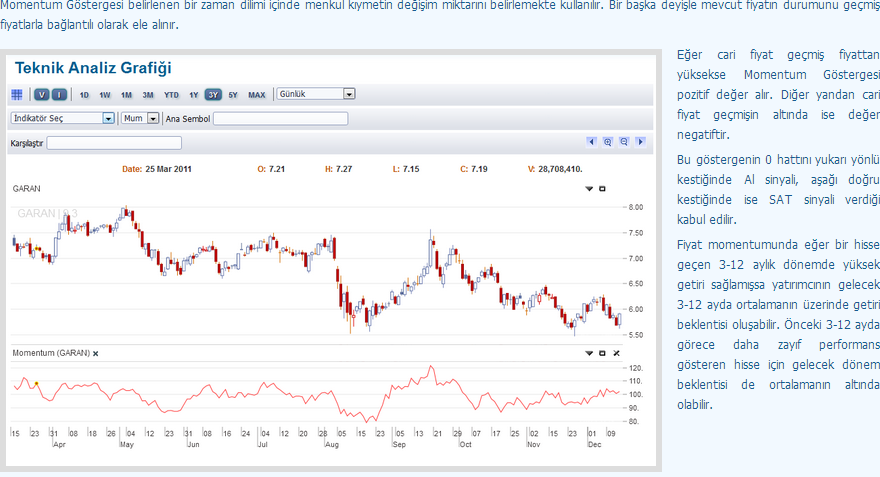Toggle the I indicator button

click(59, 95)
